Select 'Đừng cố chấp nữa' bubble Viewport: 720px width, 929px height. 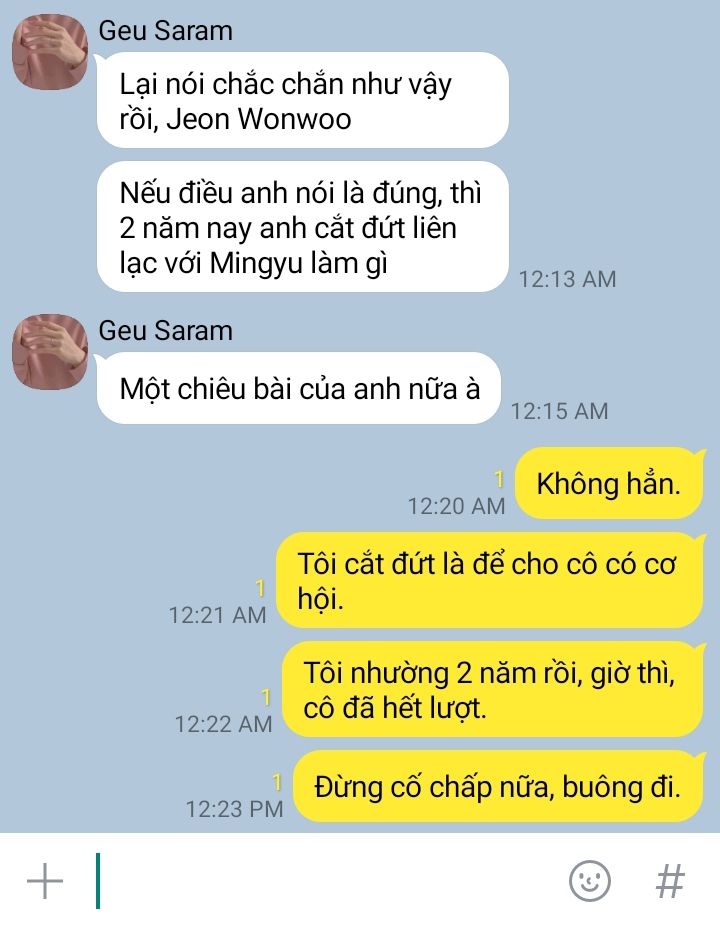(498, 786)
